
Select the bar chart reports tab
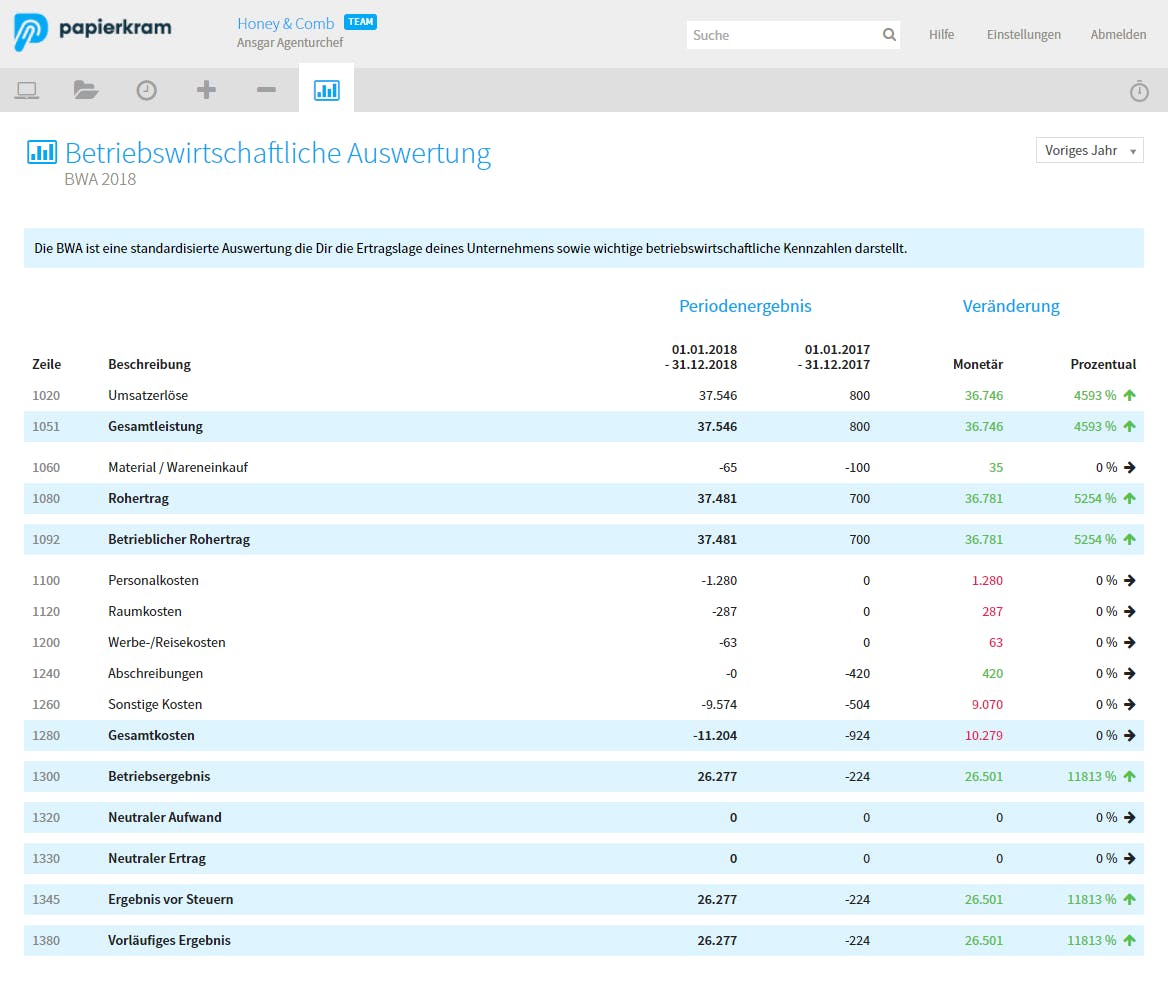pos(326,91)
